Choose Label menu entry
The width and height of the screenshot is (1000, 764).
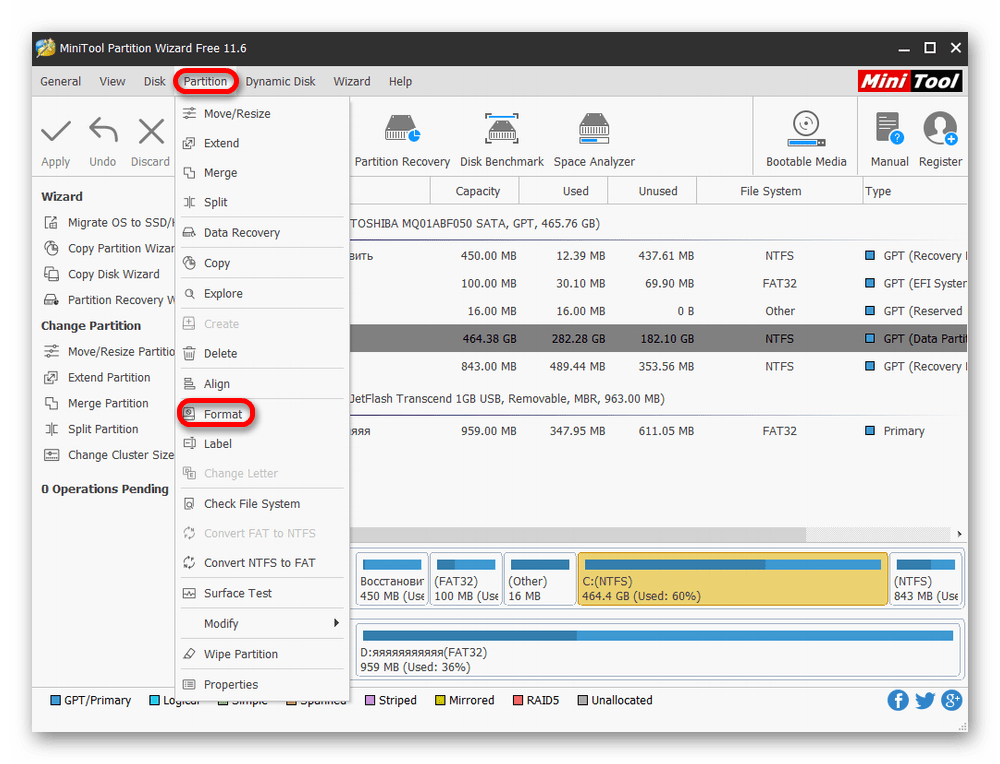pyautogui.click(x=262, y=444)
